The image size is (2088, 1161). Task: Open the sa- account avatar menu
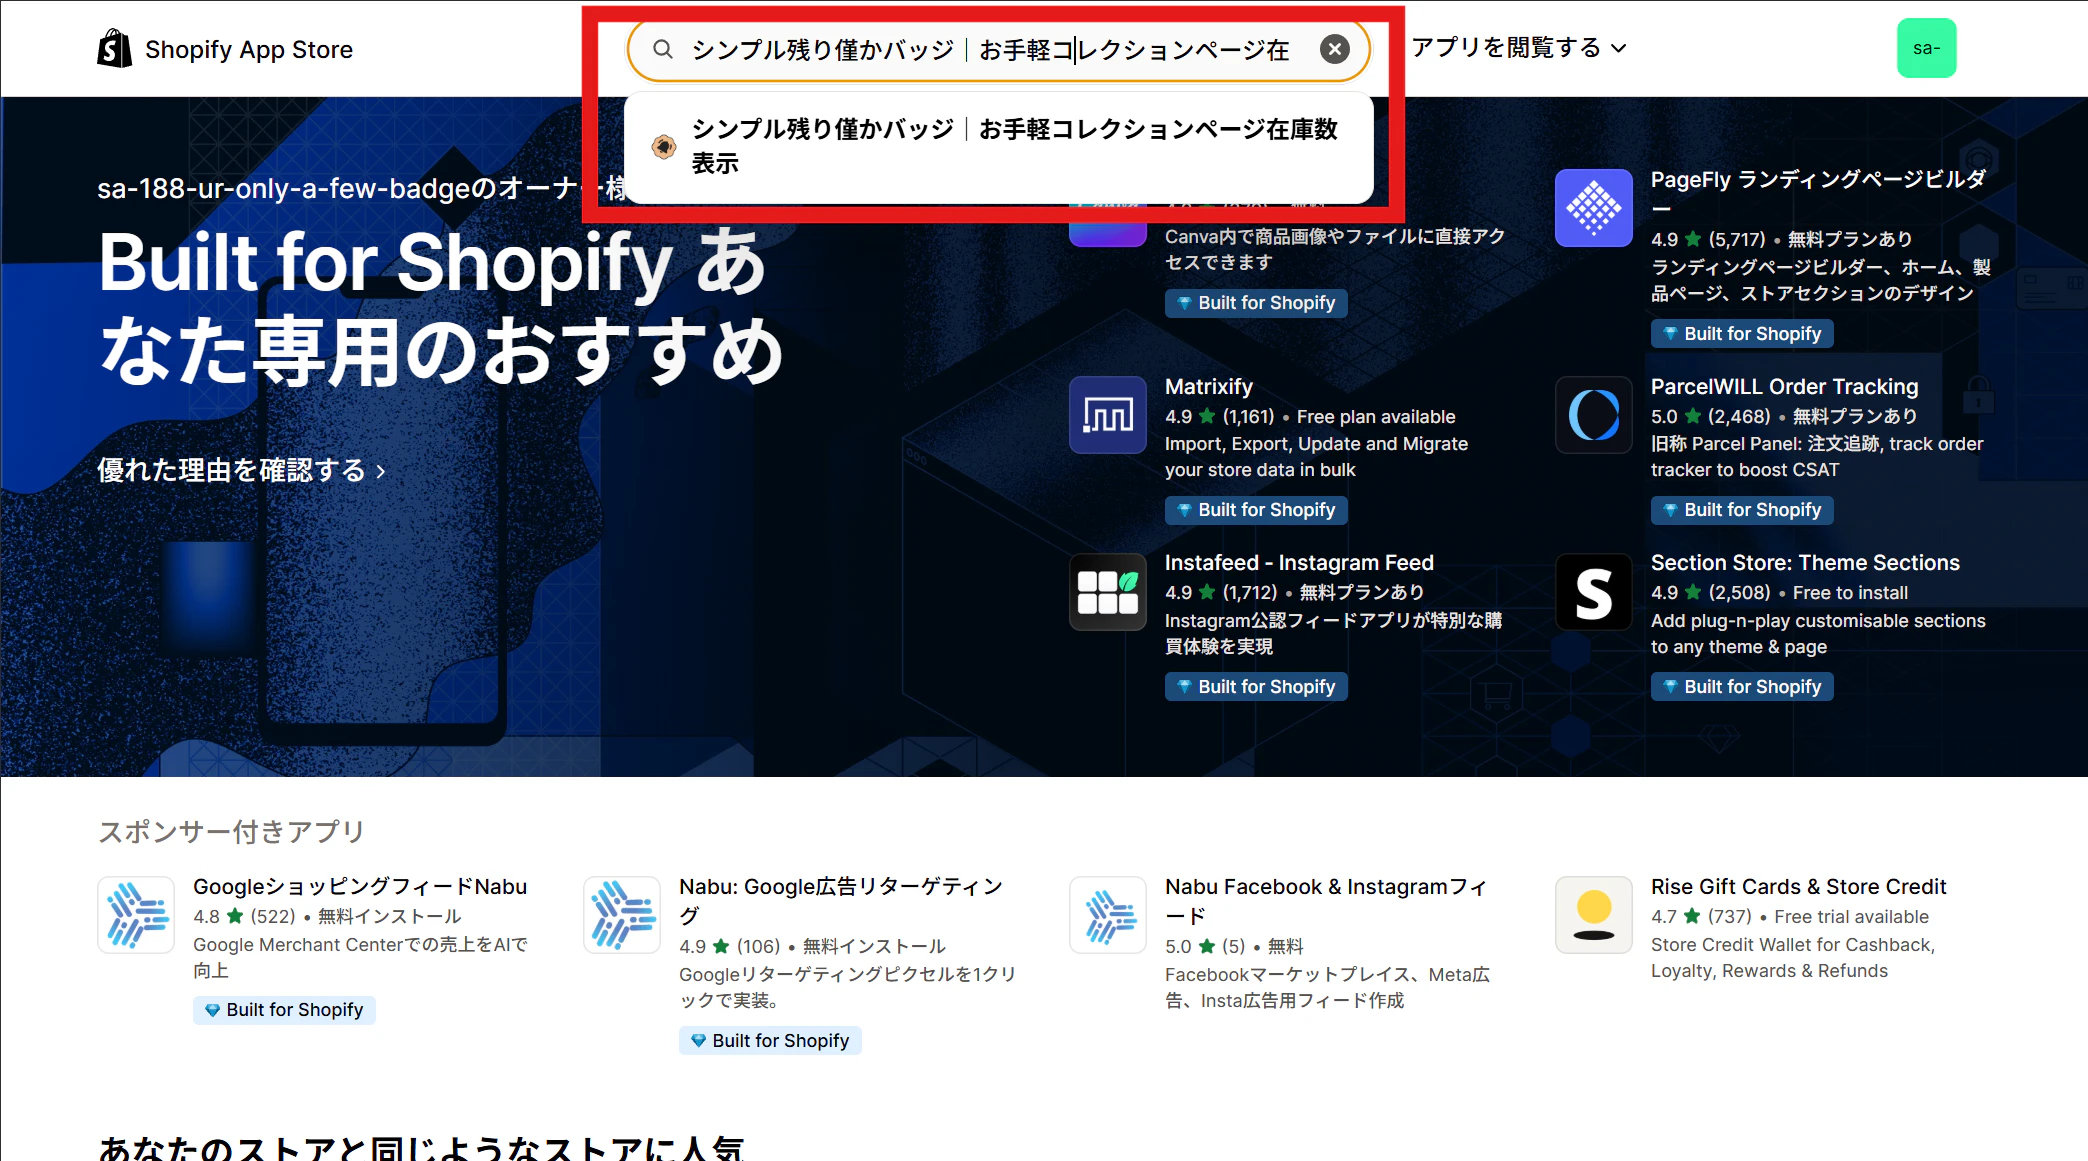click(1926, 48)
